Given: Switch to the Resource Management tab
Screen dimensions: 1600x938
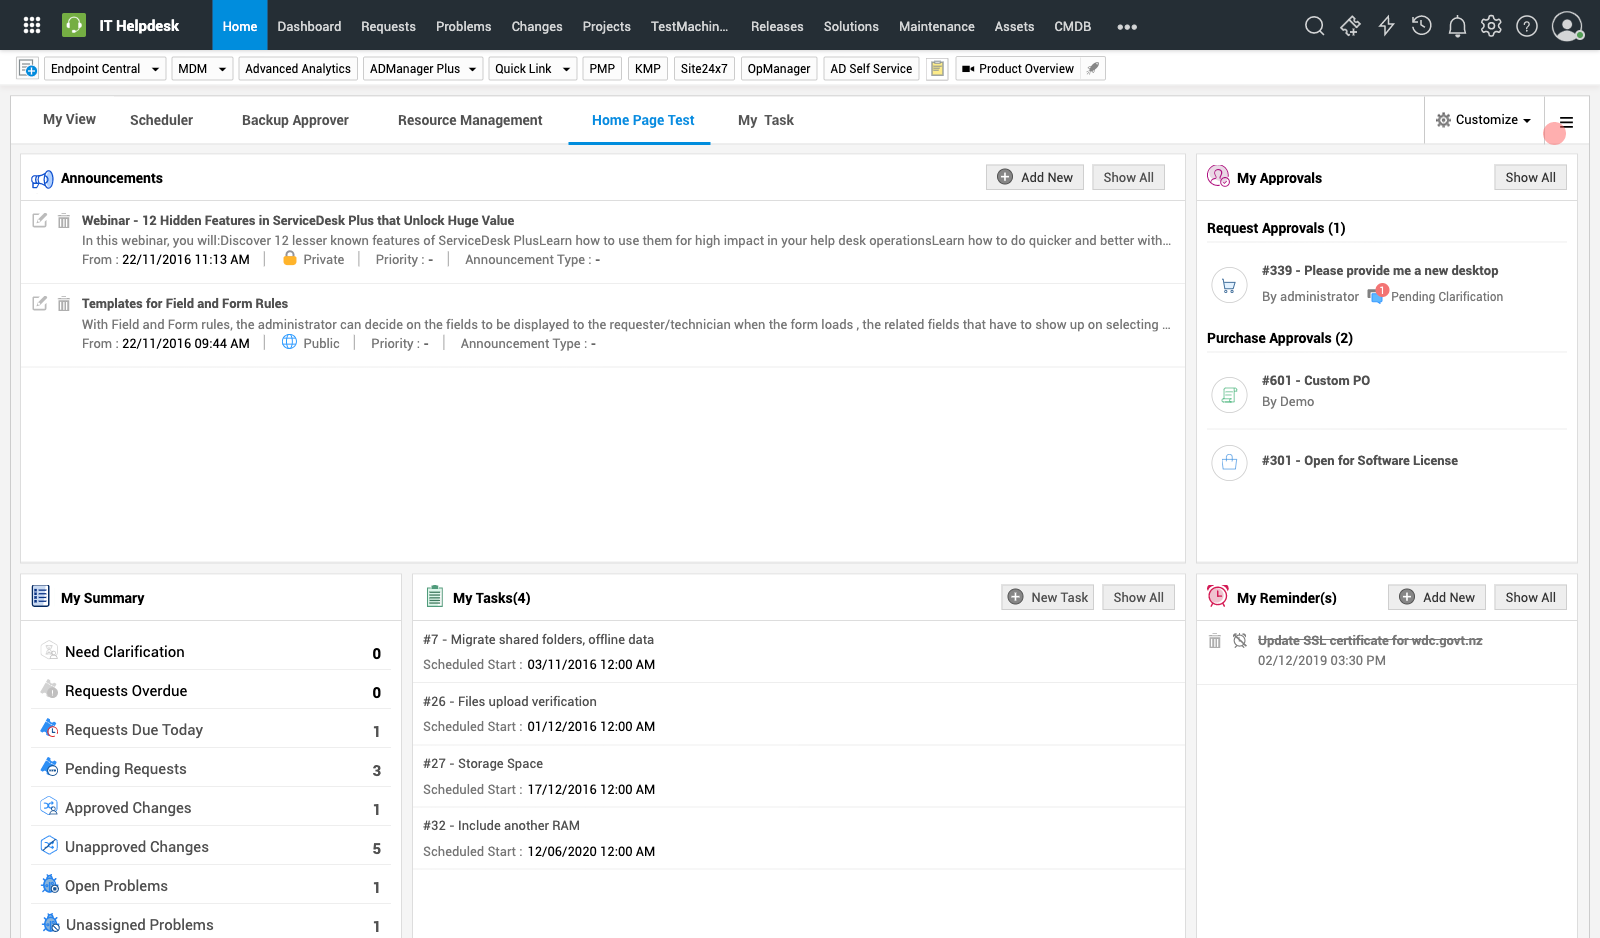Looking at the screenshot, I should [470, 120].
